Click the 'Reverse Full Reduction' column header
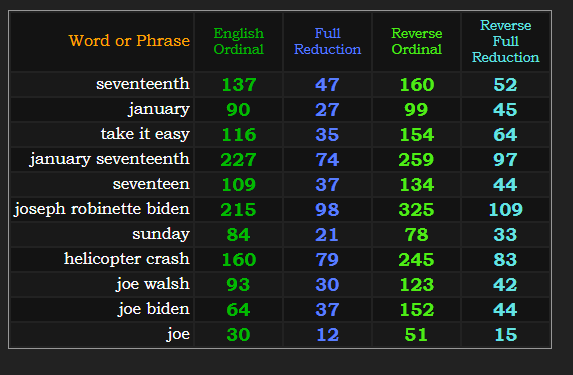The image size is (573, 375). pos(505,41)
